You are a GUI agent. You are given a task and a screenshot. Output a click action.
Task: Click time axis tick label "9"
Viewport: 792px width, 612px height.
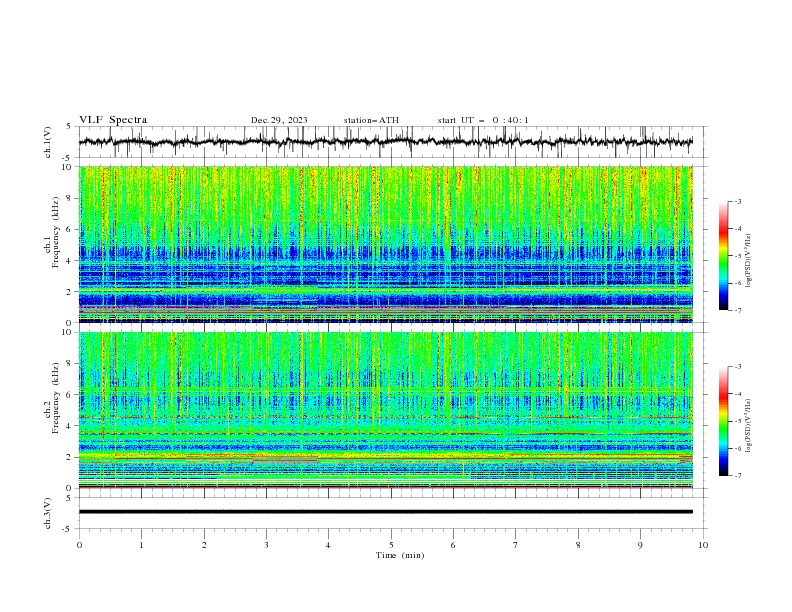coord(640,545)
